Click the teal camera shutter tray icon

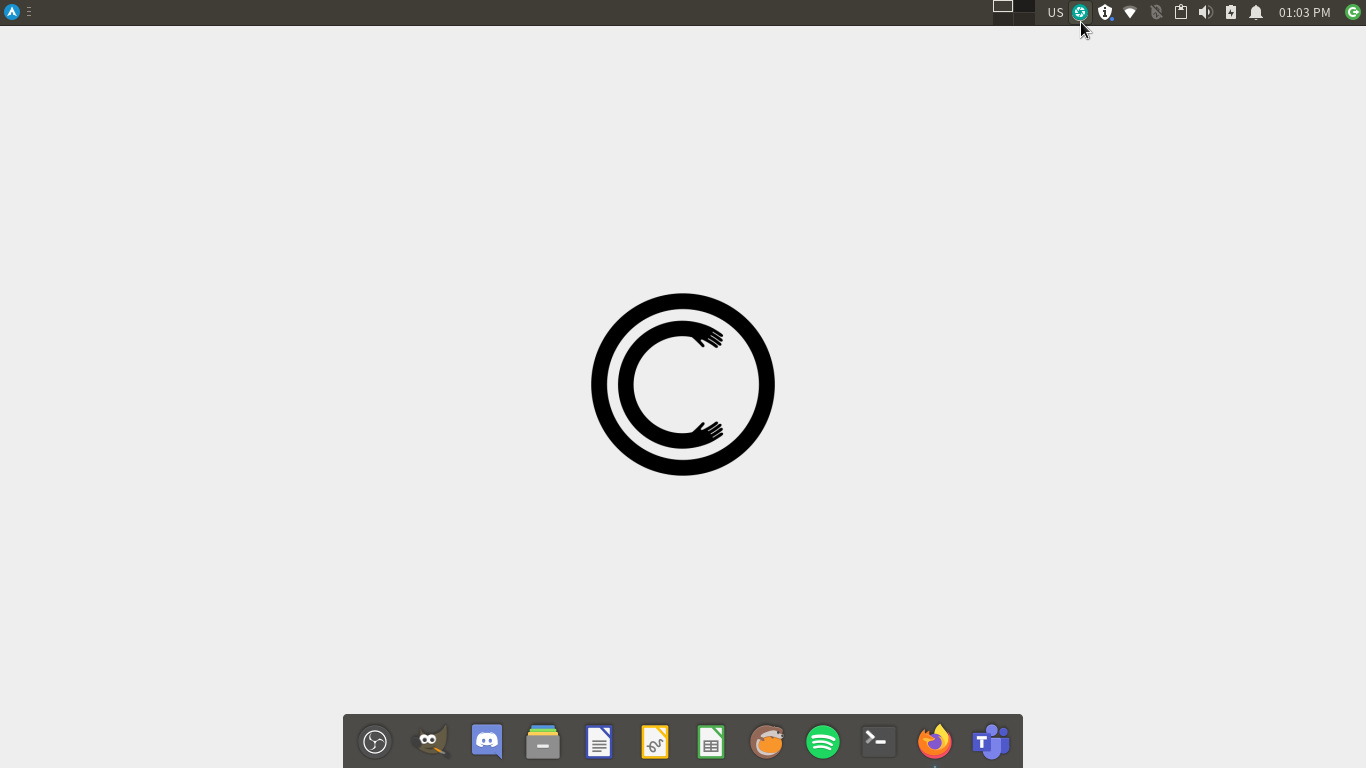1080,12
